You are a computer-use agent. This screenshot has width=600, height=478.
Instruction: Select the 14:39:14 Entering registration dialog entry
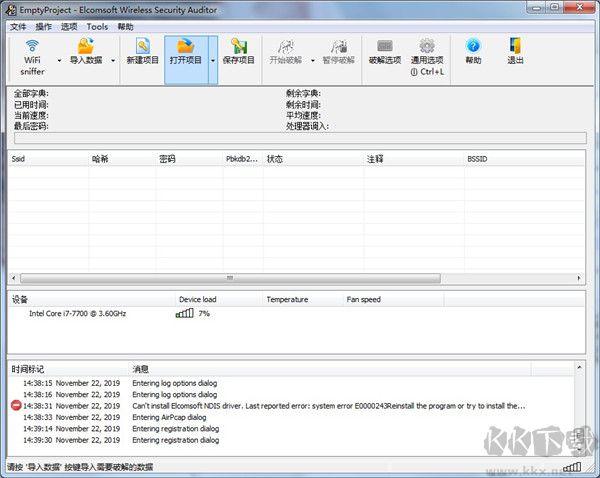pyautogui.click(x=291, y=429)
